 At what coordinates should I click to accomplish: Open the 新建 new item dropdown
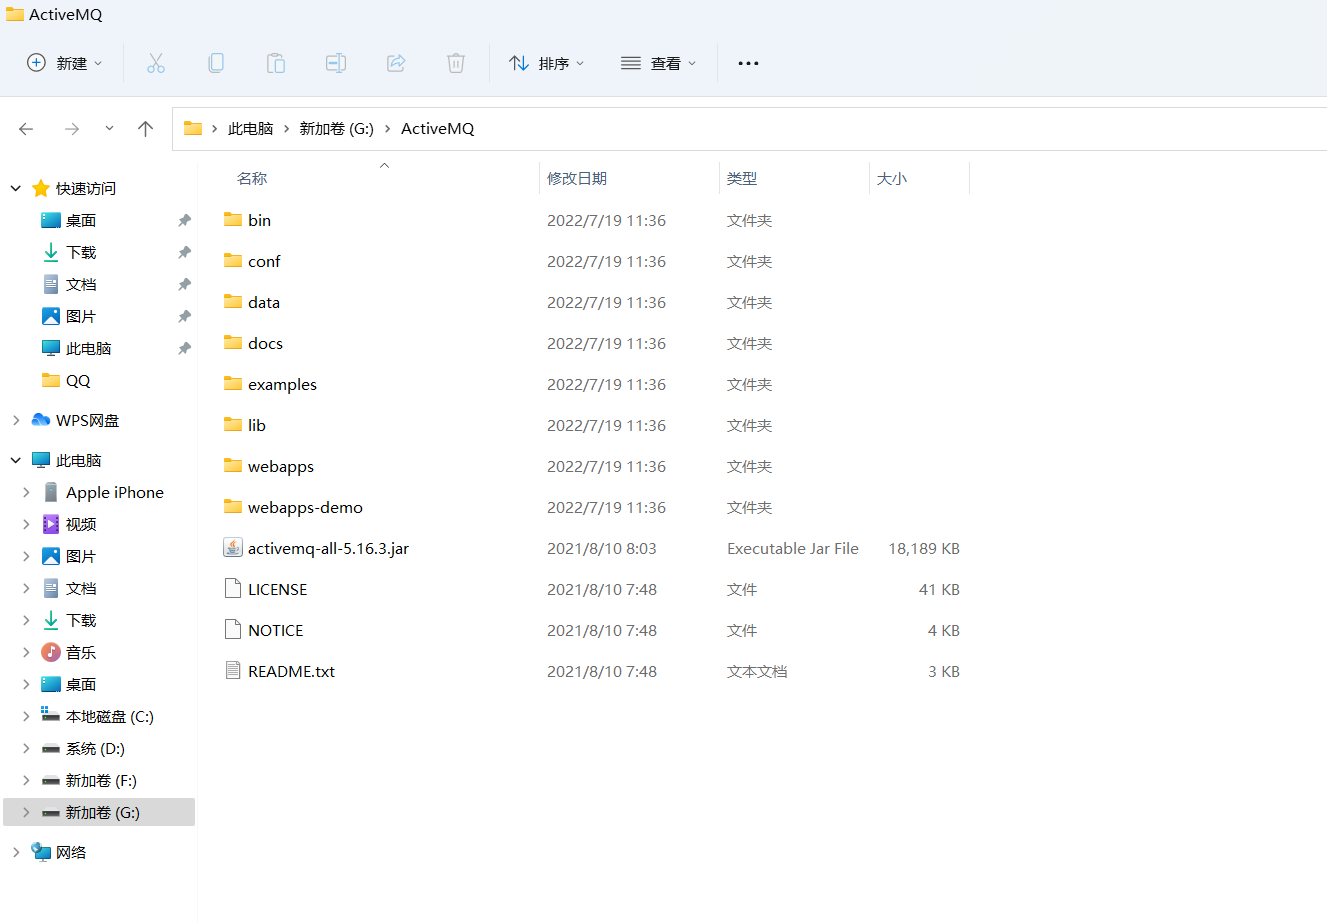[65, 63]
